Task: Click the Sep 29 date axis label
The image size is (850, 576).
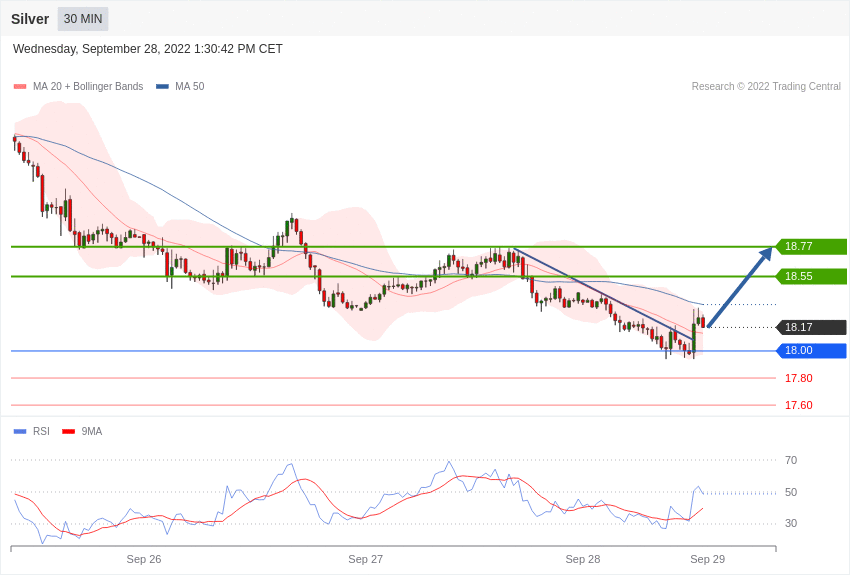Action: coord(707,559)
